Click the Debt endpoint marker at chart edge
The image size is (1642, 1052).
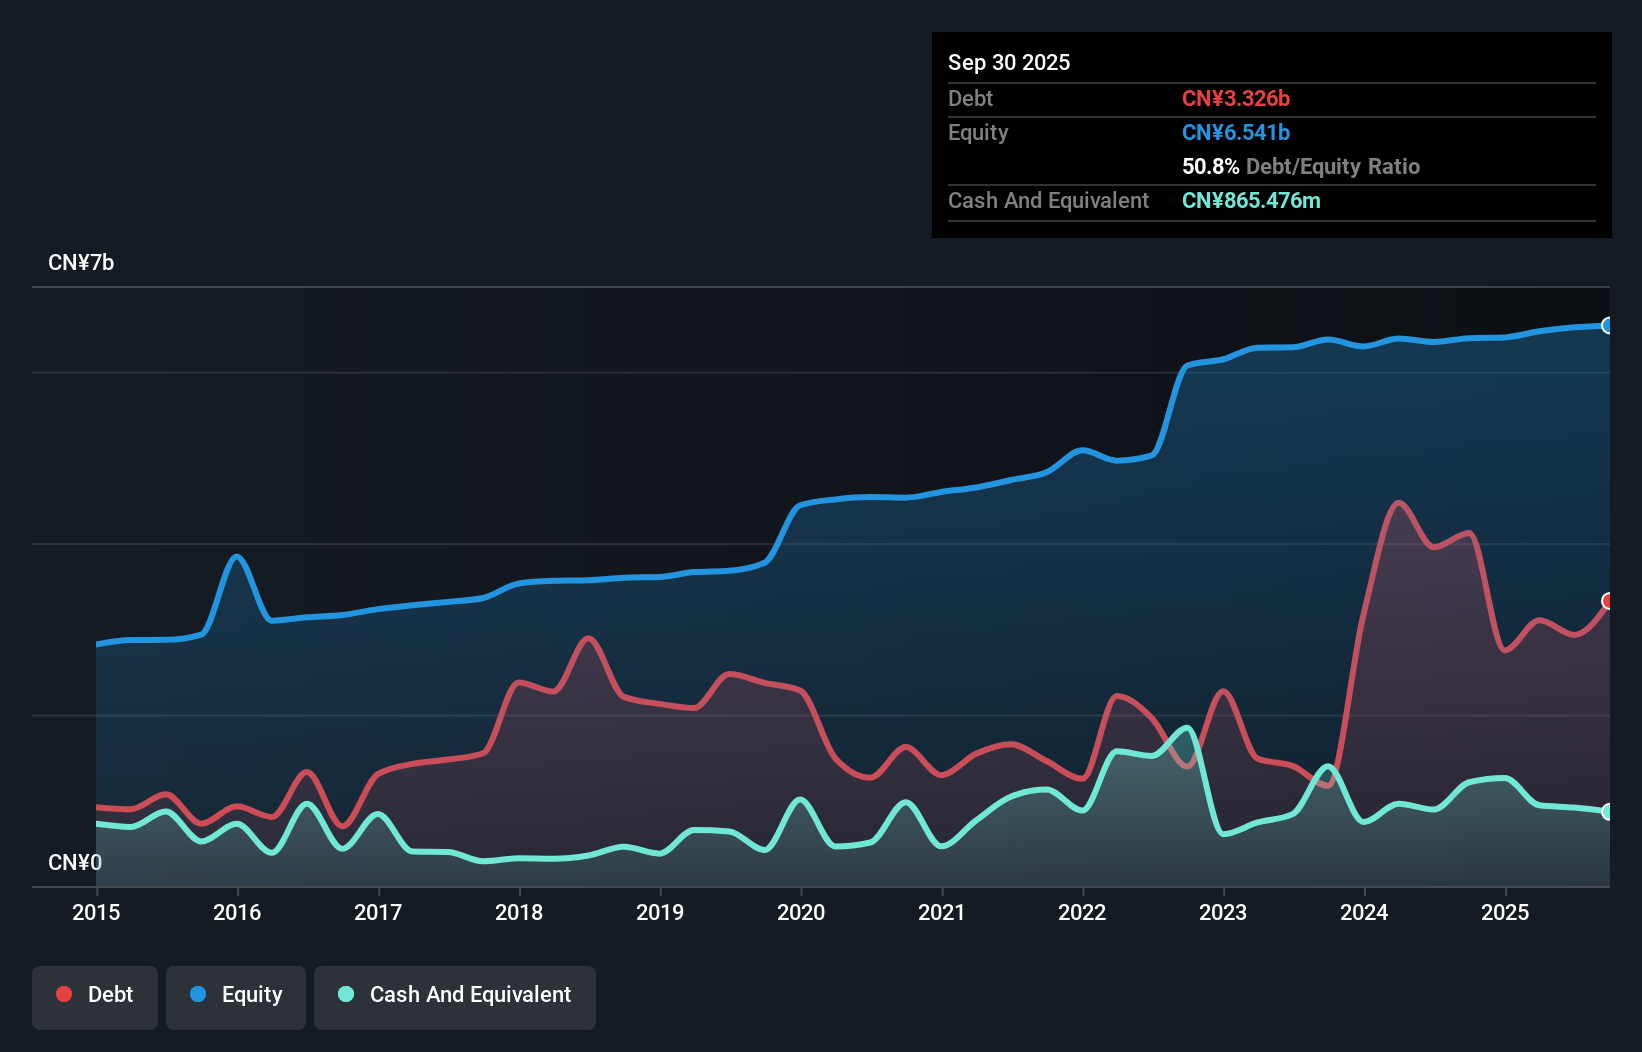[1607, 601]
